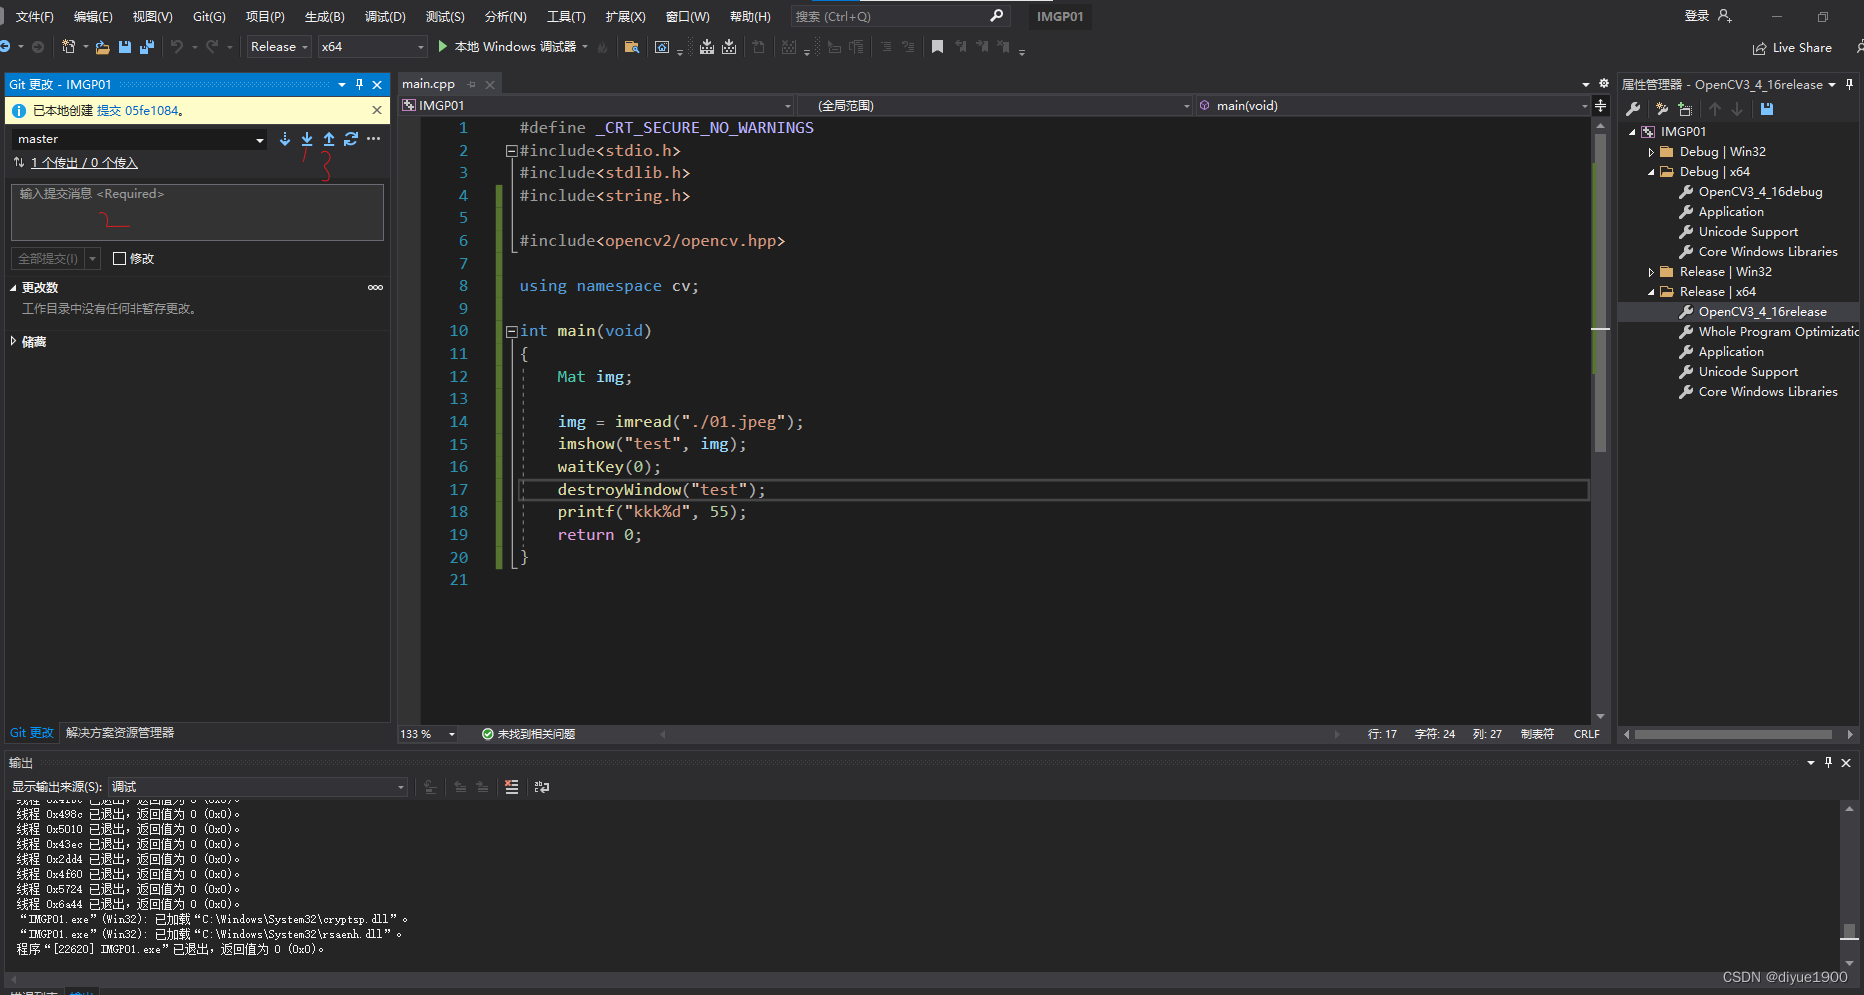
Task: Click the Undo arrow in main toolbar
Action: 177,47
